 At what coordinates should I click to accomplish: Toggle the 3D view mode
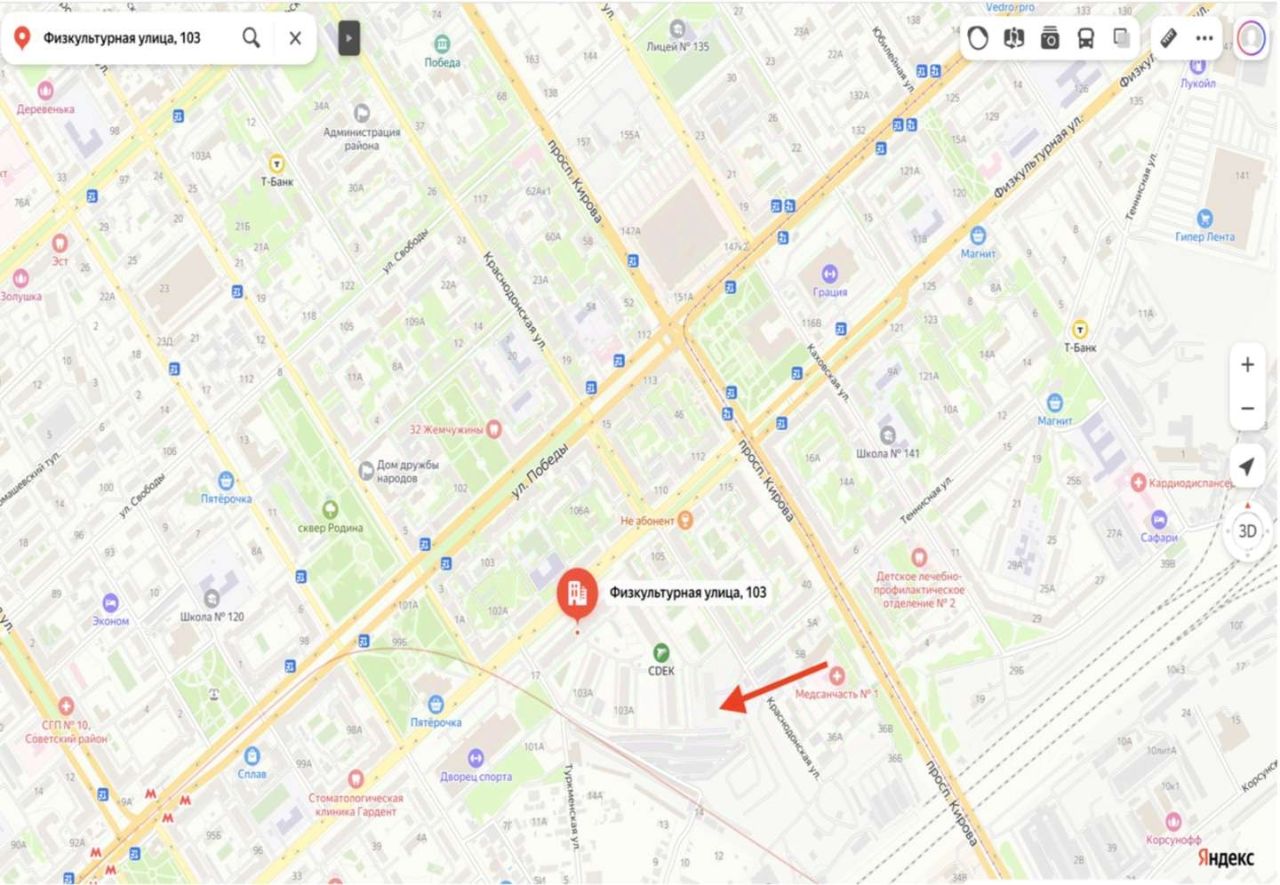pos(1247,531)
